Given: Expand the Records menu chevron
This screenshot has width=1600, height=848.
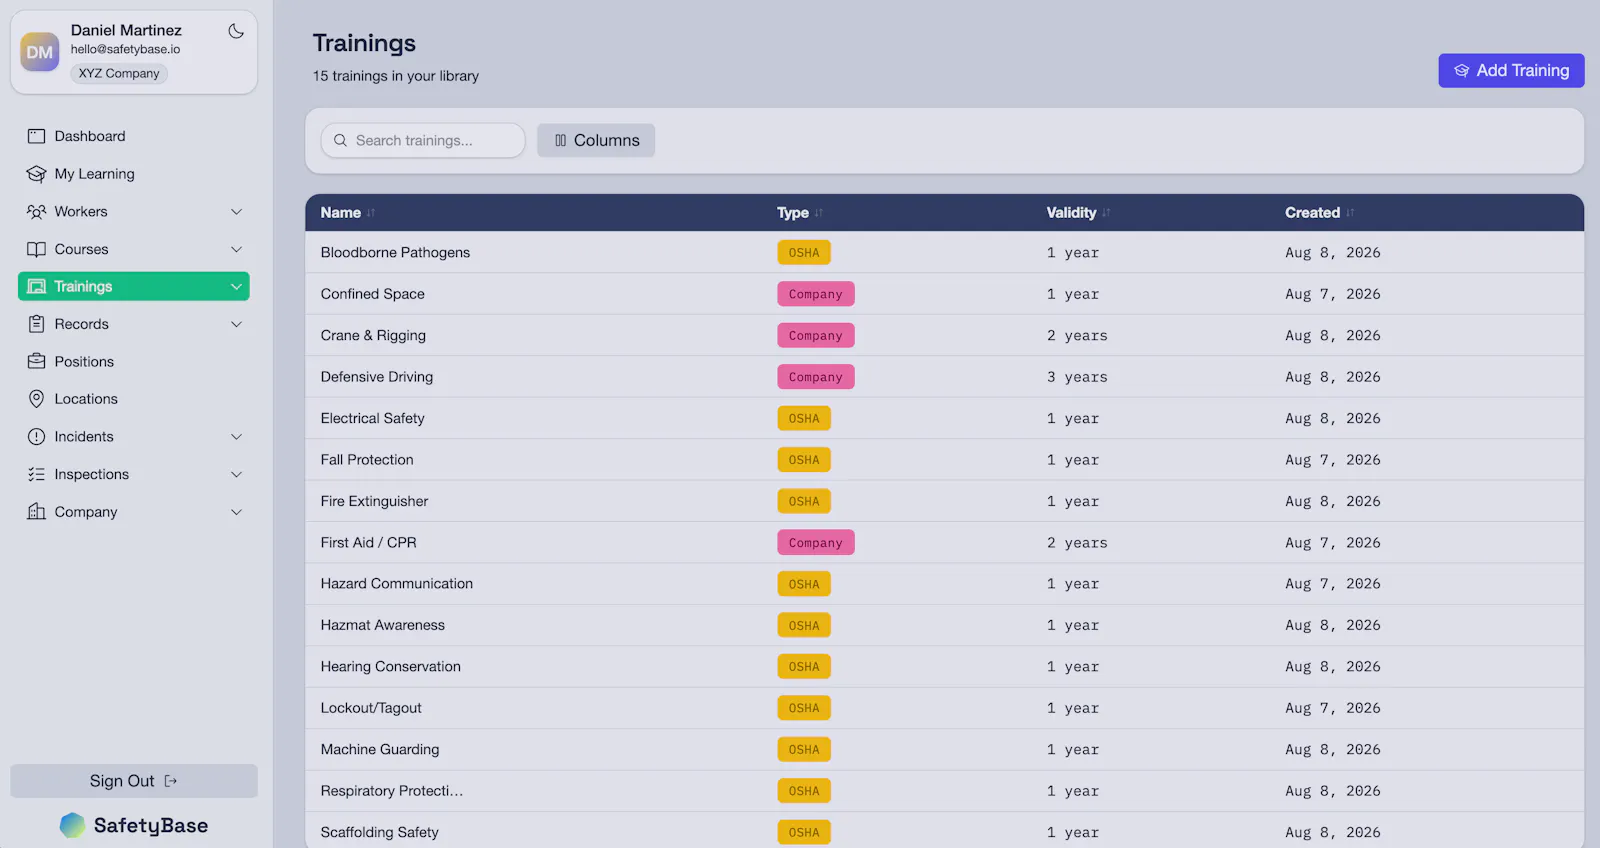Looking at the screenshot, I should [237, 324].
